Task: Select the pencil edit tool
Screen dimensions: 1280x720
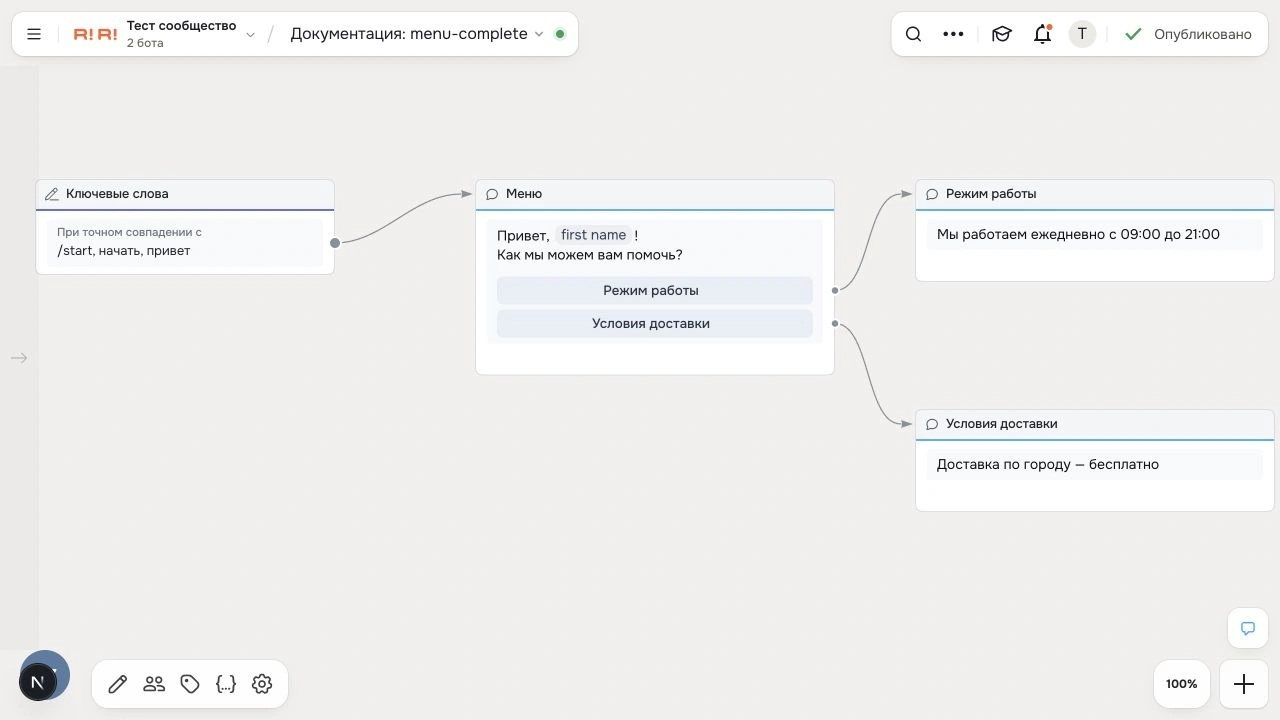Action: [x=118, y=684]
